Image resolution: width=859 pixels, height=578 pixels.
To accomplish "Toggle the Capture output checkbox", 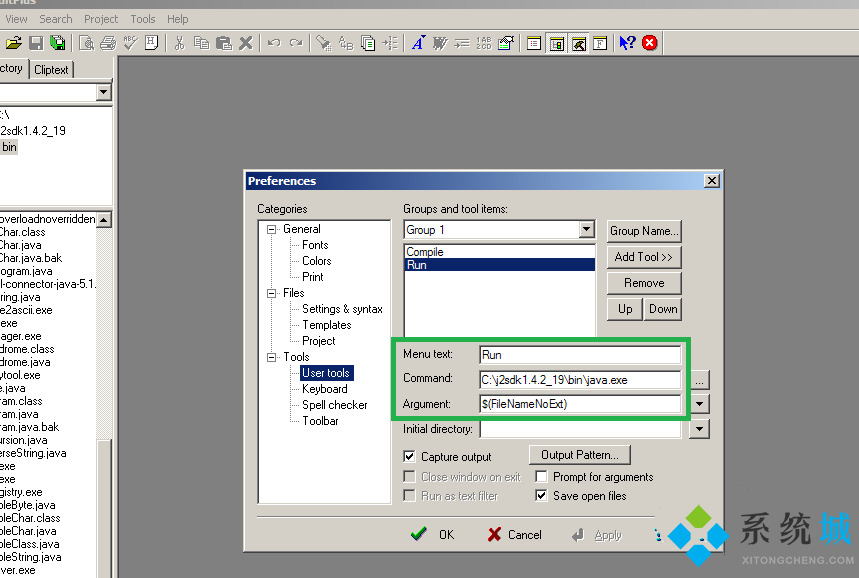I will pos(409,456).
